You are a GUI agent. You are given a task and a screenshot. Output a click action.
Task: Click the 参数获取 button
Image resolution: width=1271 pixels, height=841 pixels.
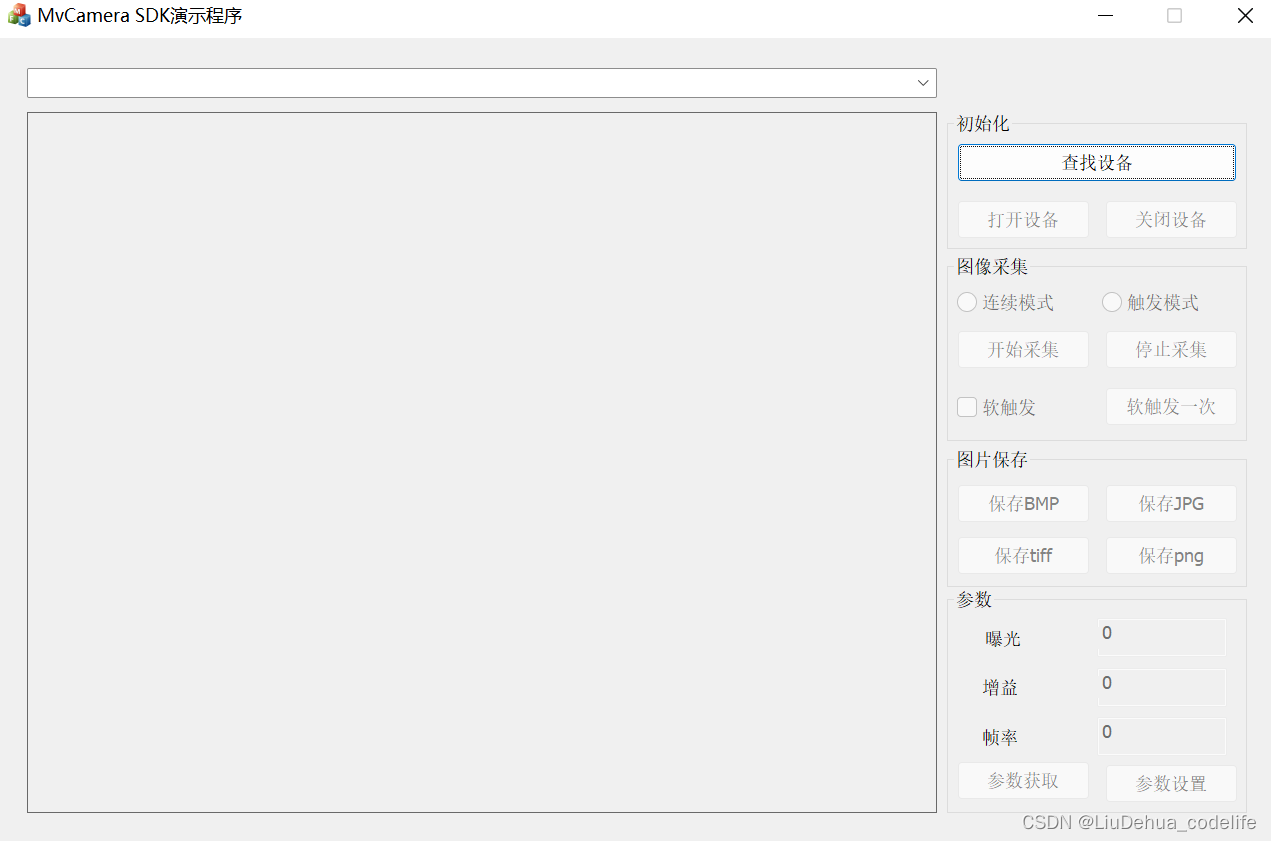(x=1023, y=781)
